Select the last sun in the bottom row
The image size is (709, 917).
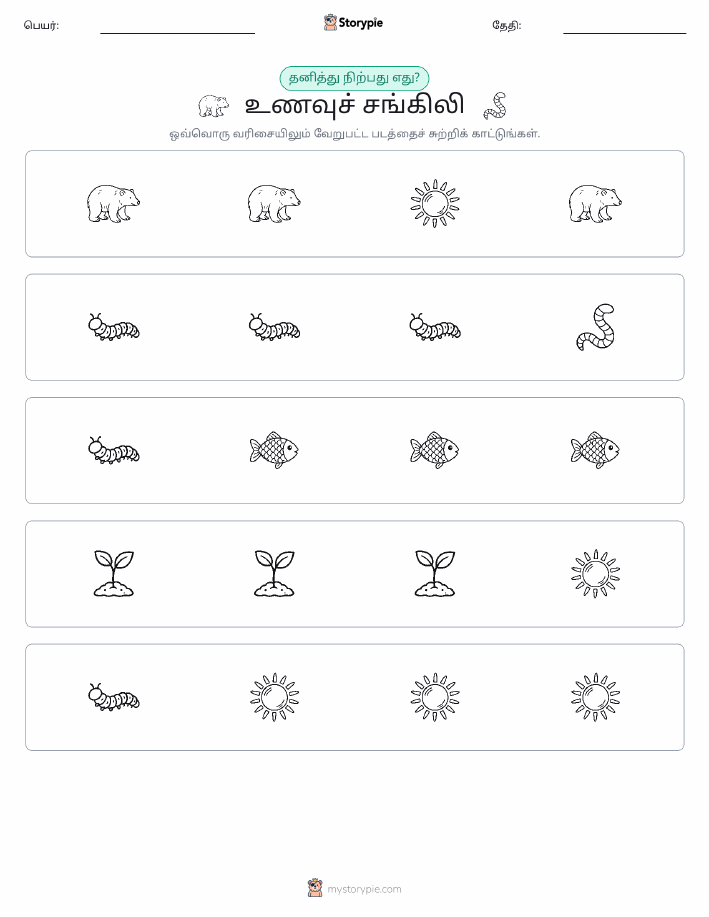point(596,697)
